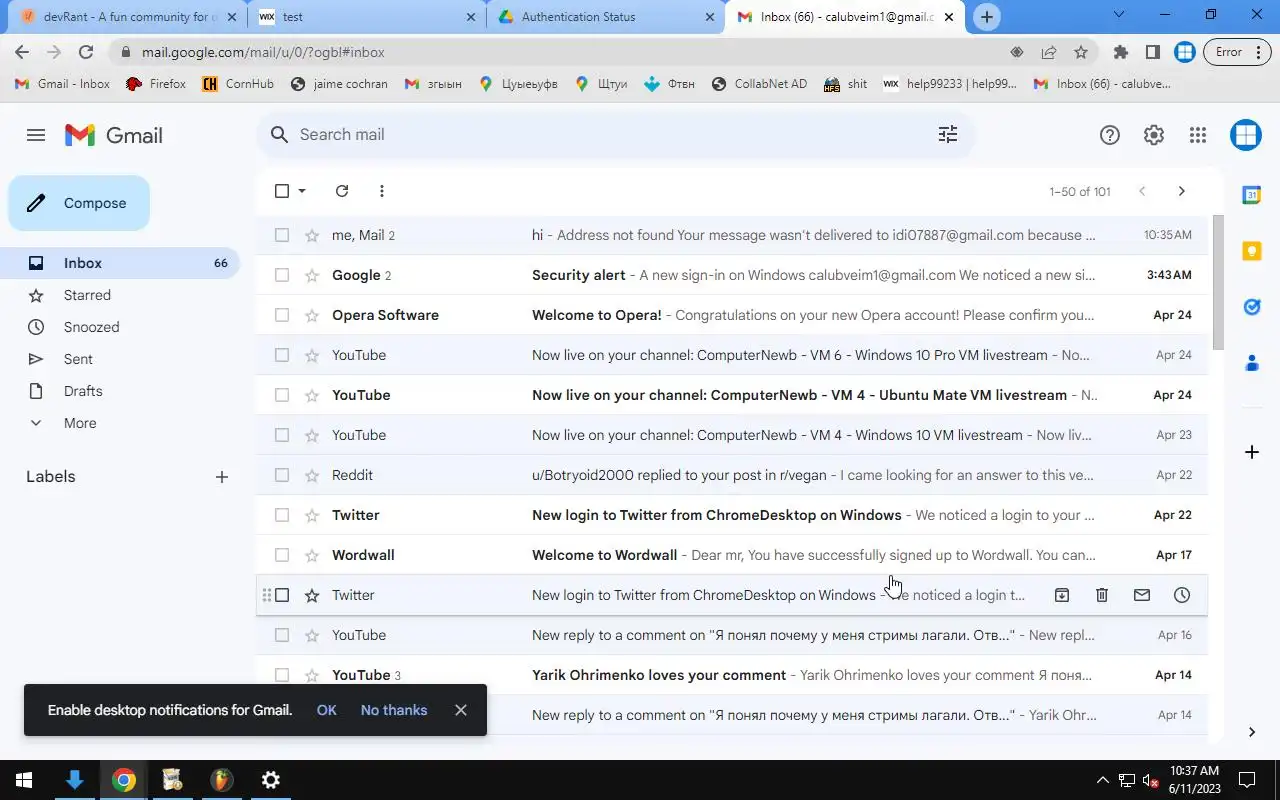Get add-ons plus icon in side panel

(x=1251, y=452)
